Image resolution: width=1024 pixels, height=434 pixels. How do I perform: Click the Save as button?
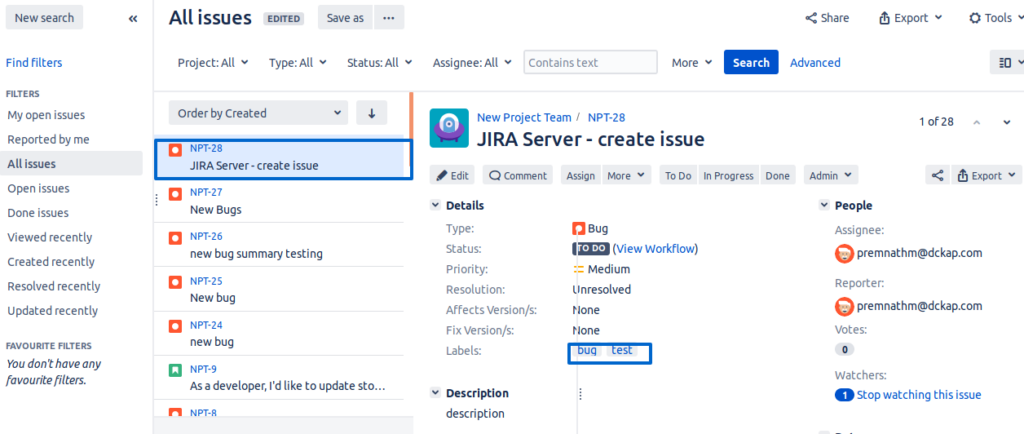click(x=345, y=18)
